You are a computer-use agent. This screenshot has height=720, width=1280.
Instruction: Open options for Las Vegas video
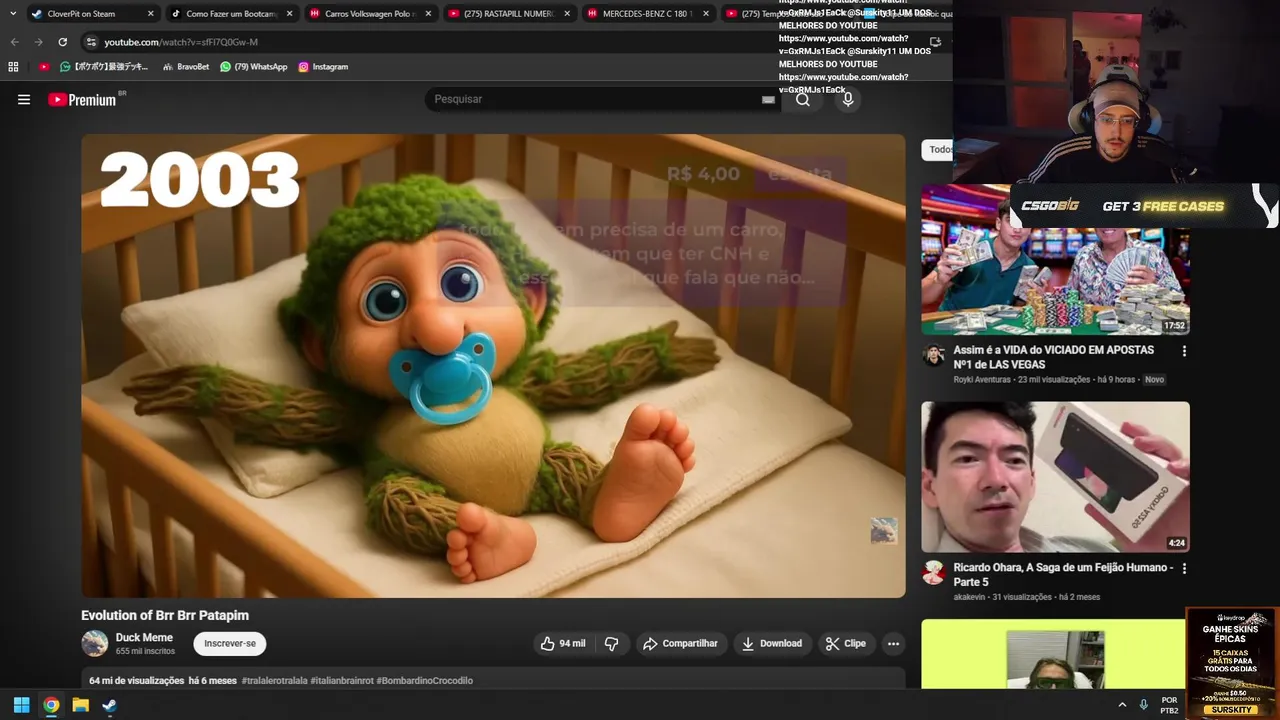[x=1184, y=351]
